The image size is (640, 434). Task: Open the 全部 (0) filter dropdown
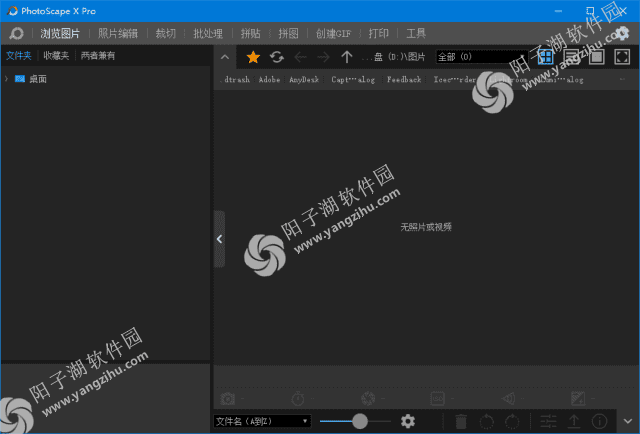coord(481,57)
